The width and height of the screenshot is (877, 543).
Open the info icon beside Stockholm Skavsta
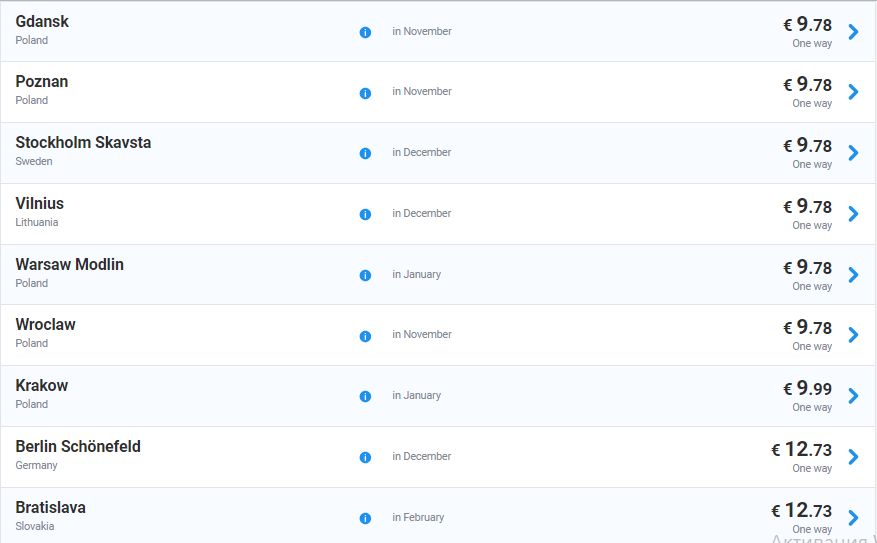click(x=365, y=153)
